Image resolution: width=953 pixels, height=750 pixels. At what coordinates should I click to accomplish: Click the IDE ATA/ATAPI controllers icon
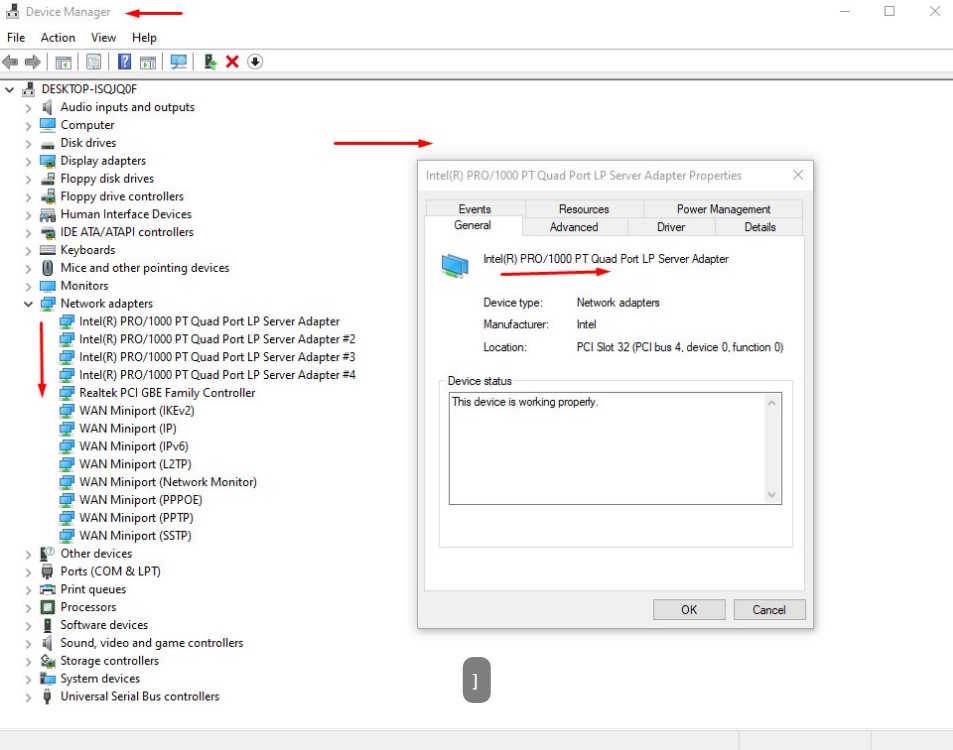point(47,232)
